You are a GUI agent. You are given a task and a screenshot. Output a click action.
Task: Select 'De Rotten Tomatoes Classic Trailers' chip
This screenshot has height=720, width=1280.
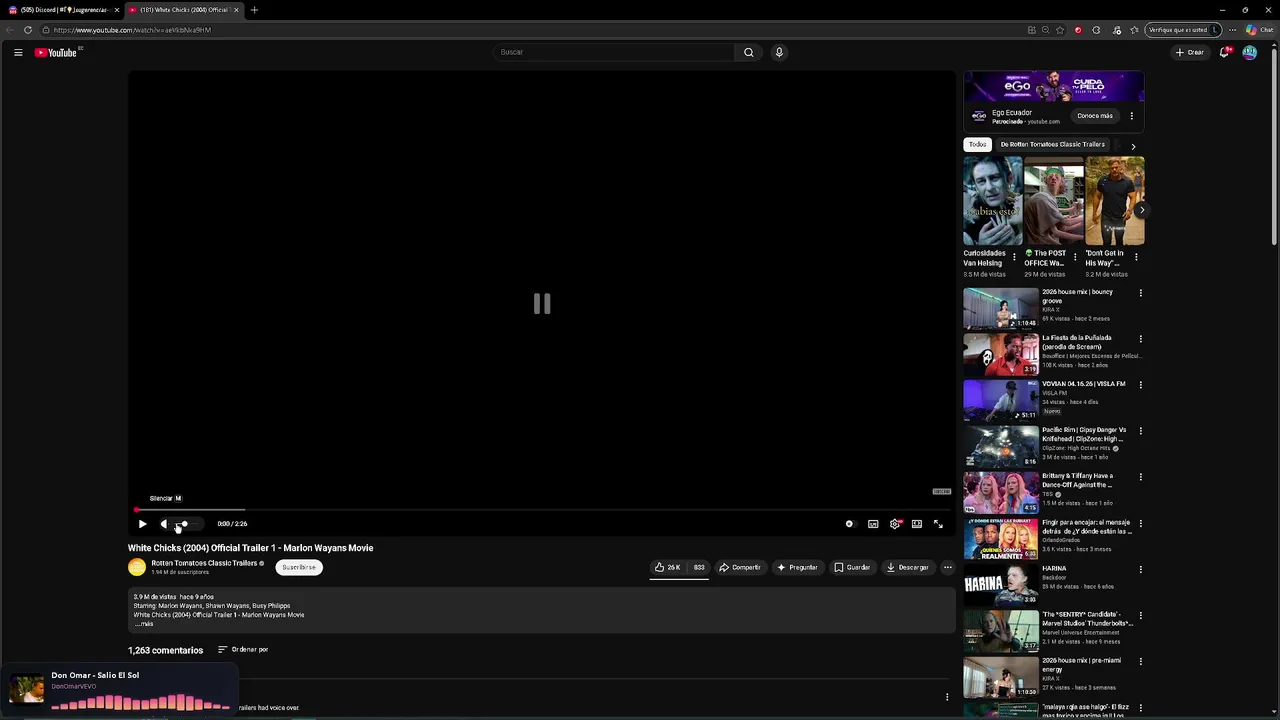coord(1052,144)
